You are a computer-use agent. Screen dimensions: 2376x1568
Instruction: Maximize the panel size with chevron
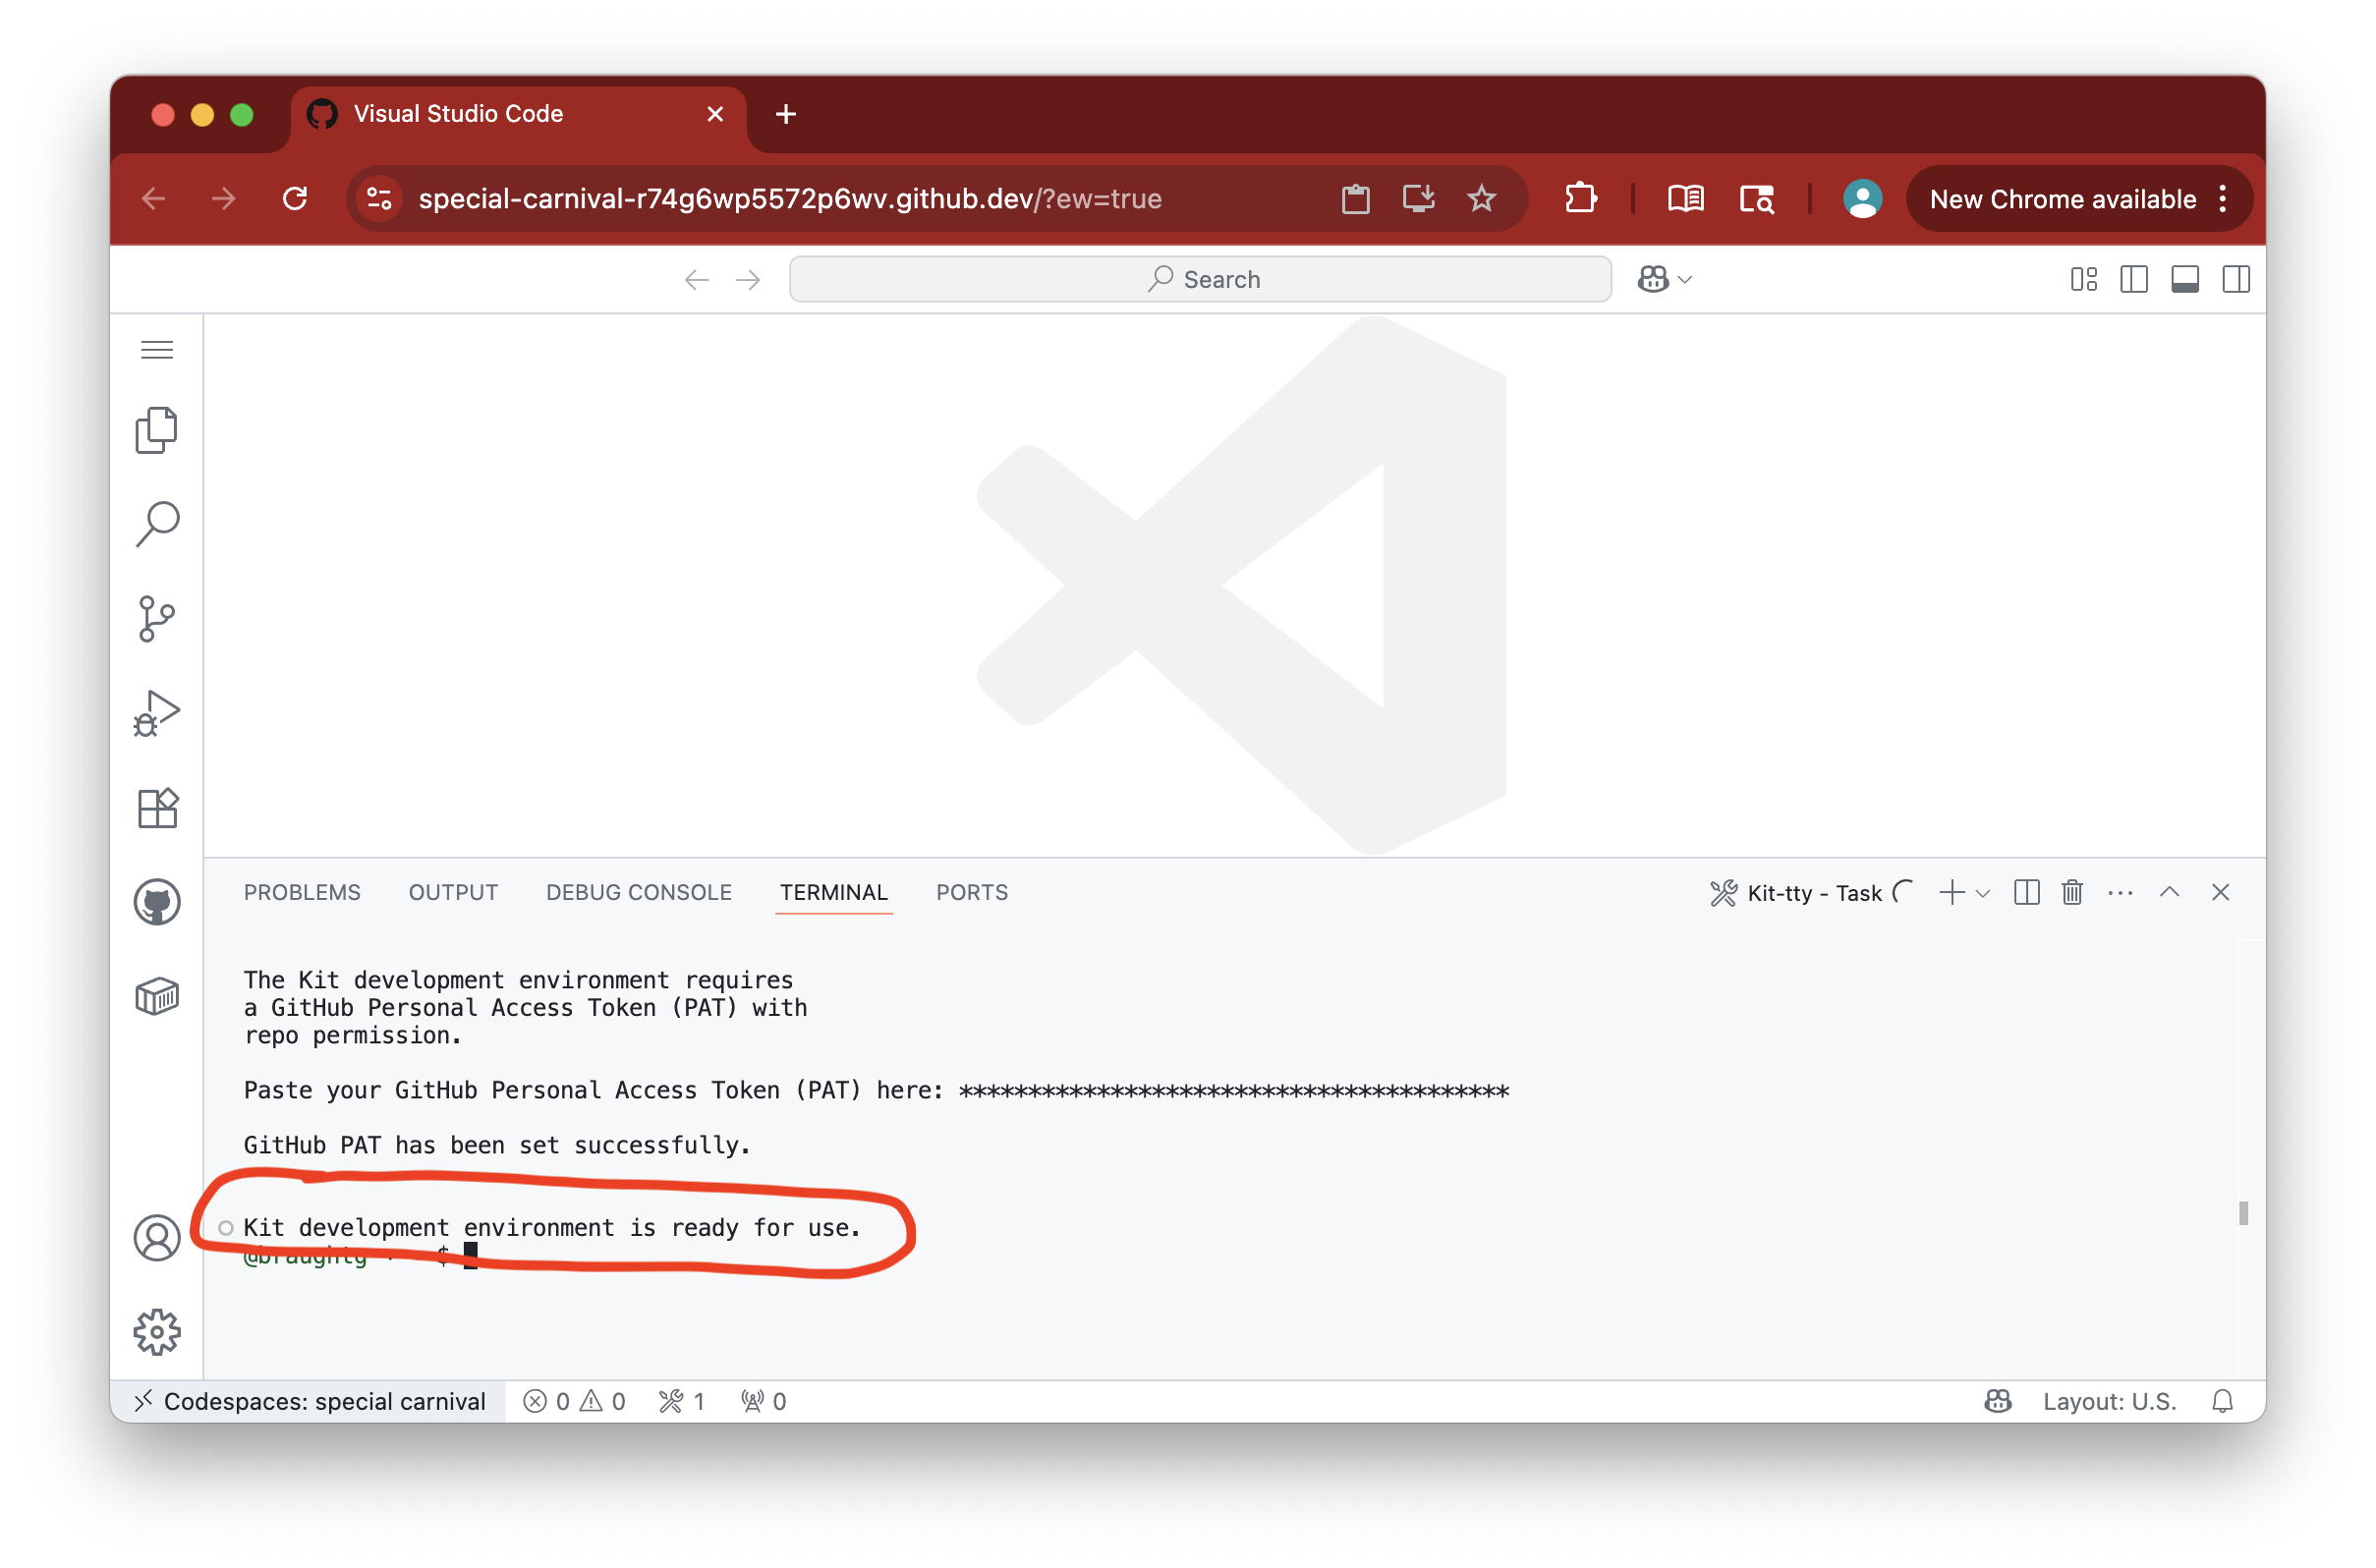pyautogui.click(x=2169, y=892)
